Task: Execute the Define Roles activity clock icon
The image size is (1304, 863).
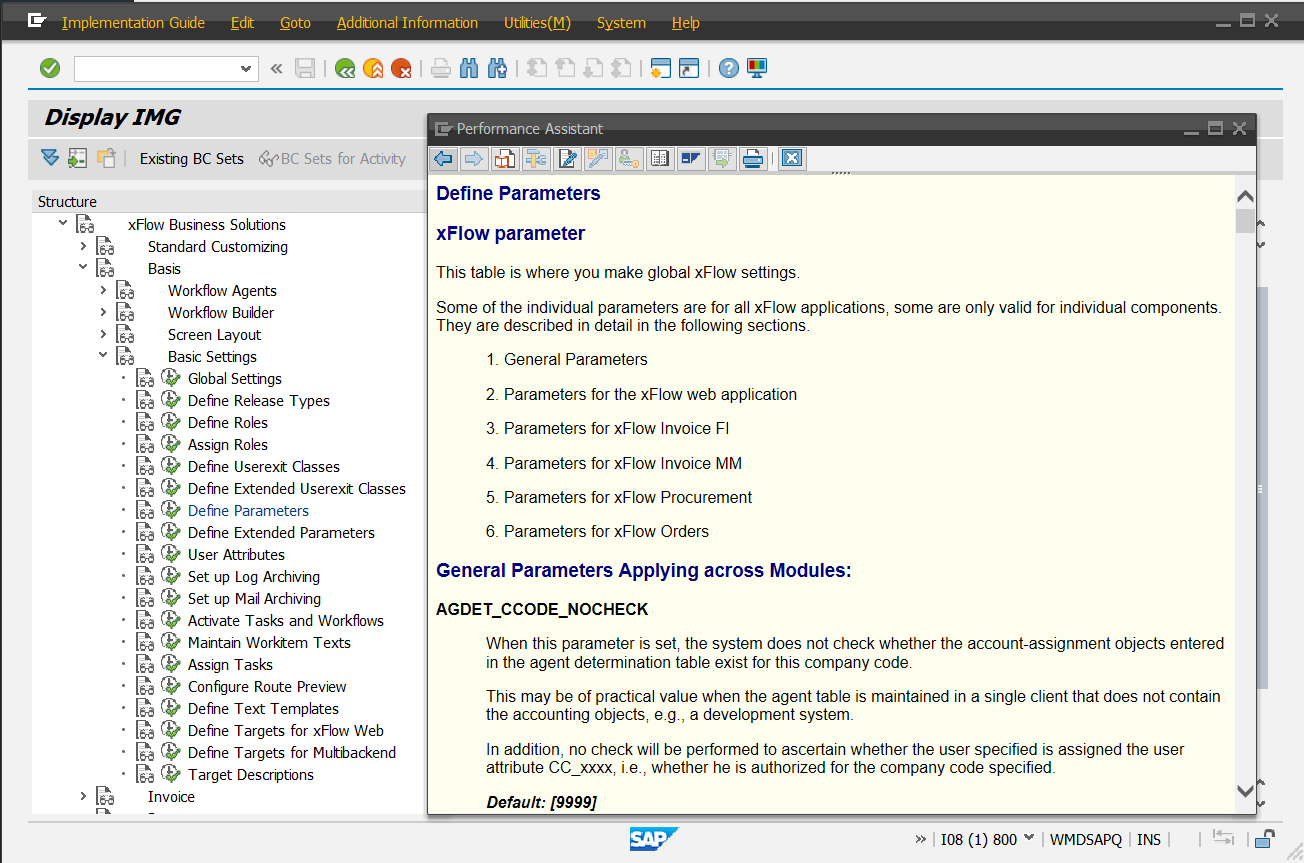Action: (x=171, y=422)
